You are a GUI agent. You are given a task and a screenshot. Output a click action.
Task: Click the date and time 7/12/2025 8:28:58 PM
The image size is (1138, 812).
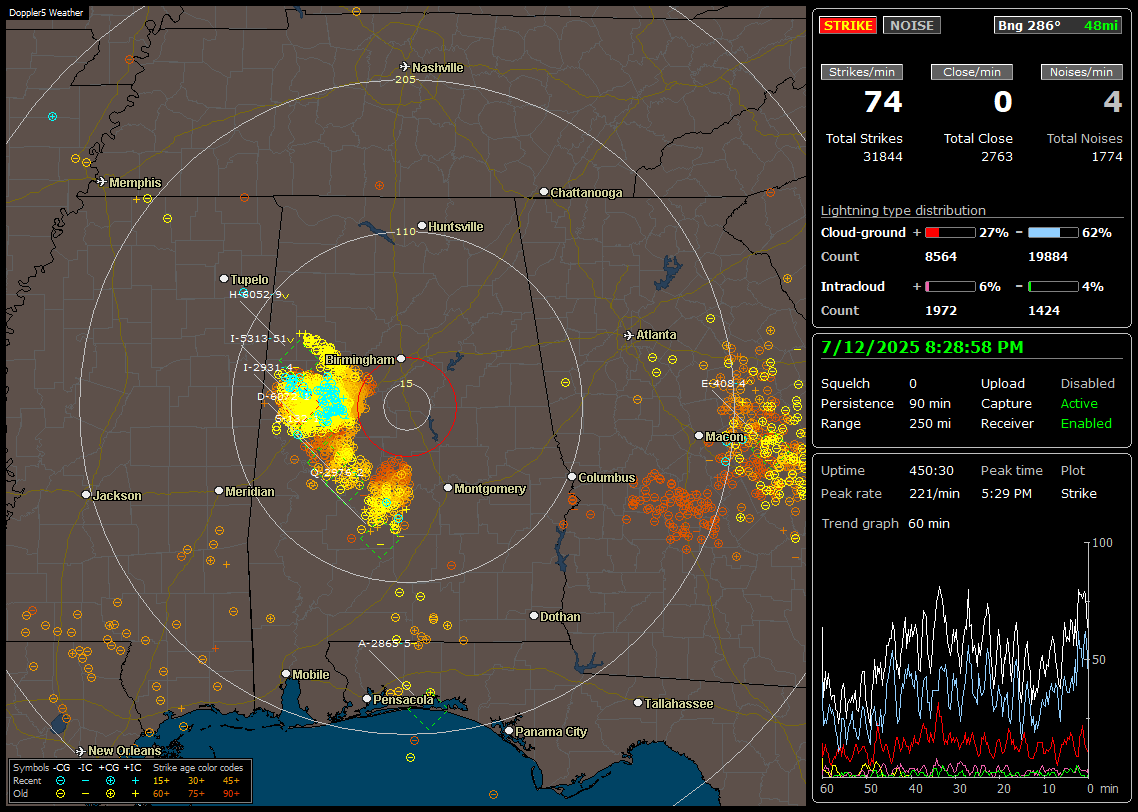922,347
